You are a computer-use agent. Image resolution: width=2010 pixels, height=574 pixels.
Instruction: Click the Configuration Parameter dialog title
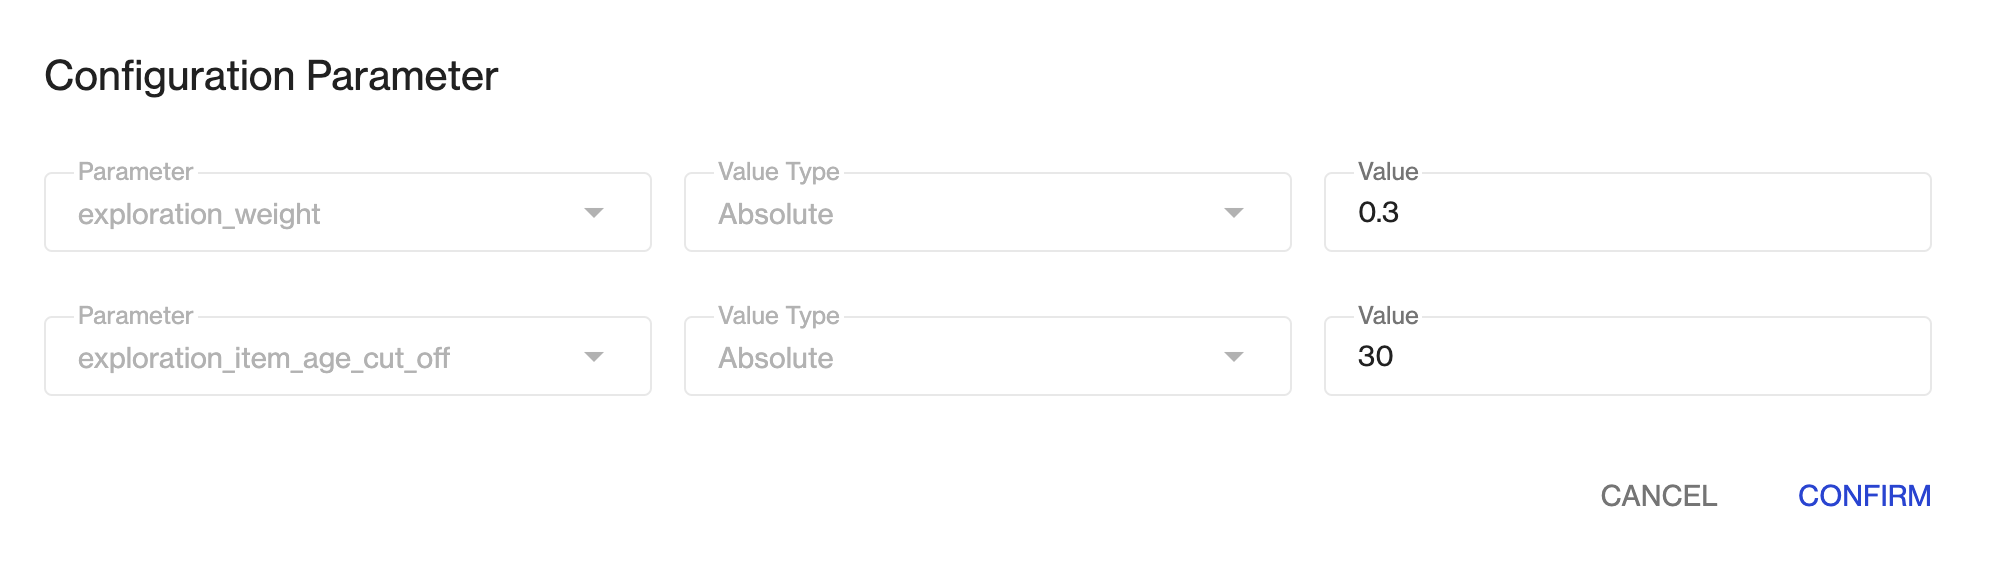tap(271, 77)
